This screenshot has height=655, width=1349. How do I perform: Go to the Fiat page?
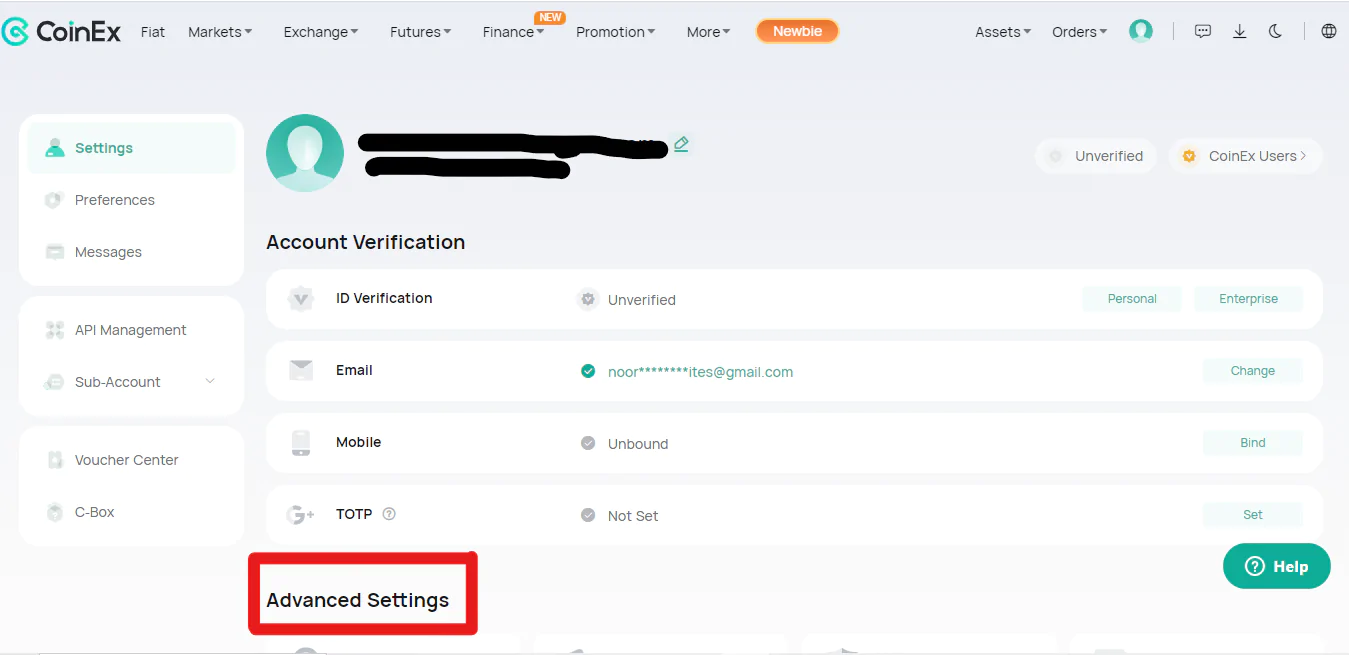point(153,32)
